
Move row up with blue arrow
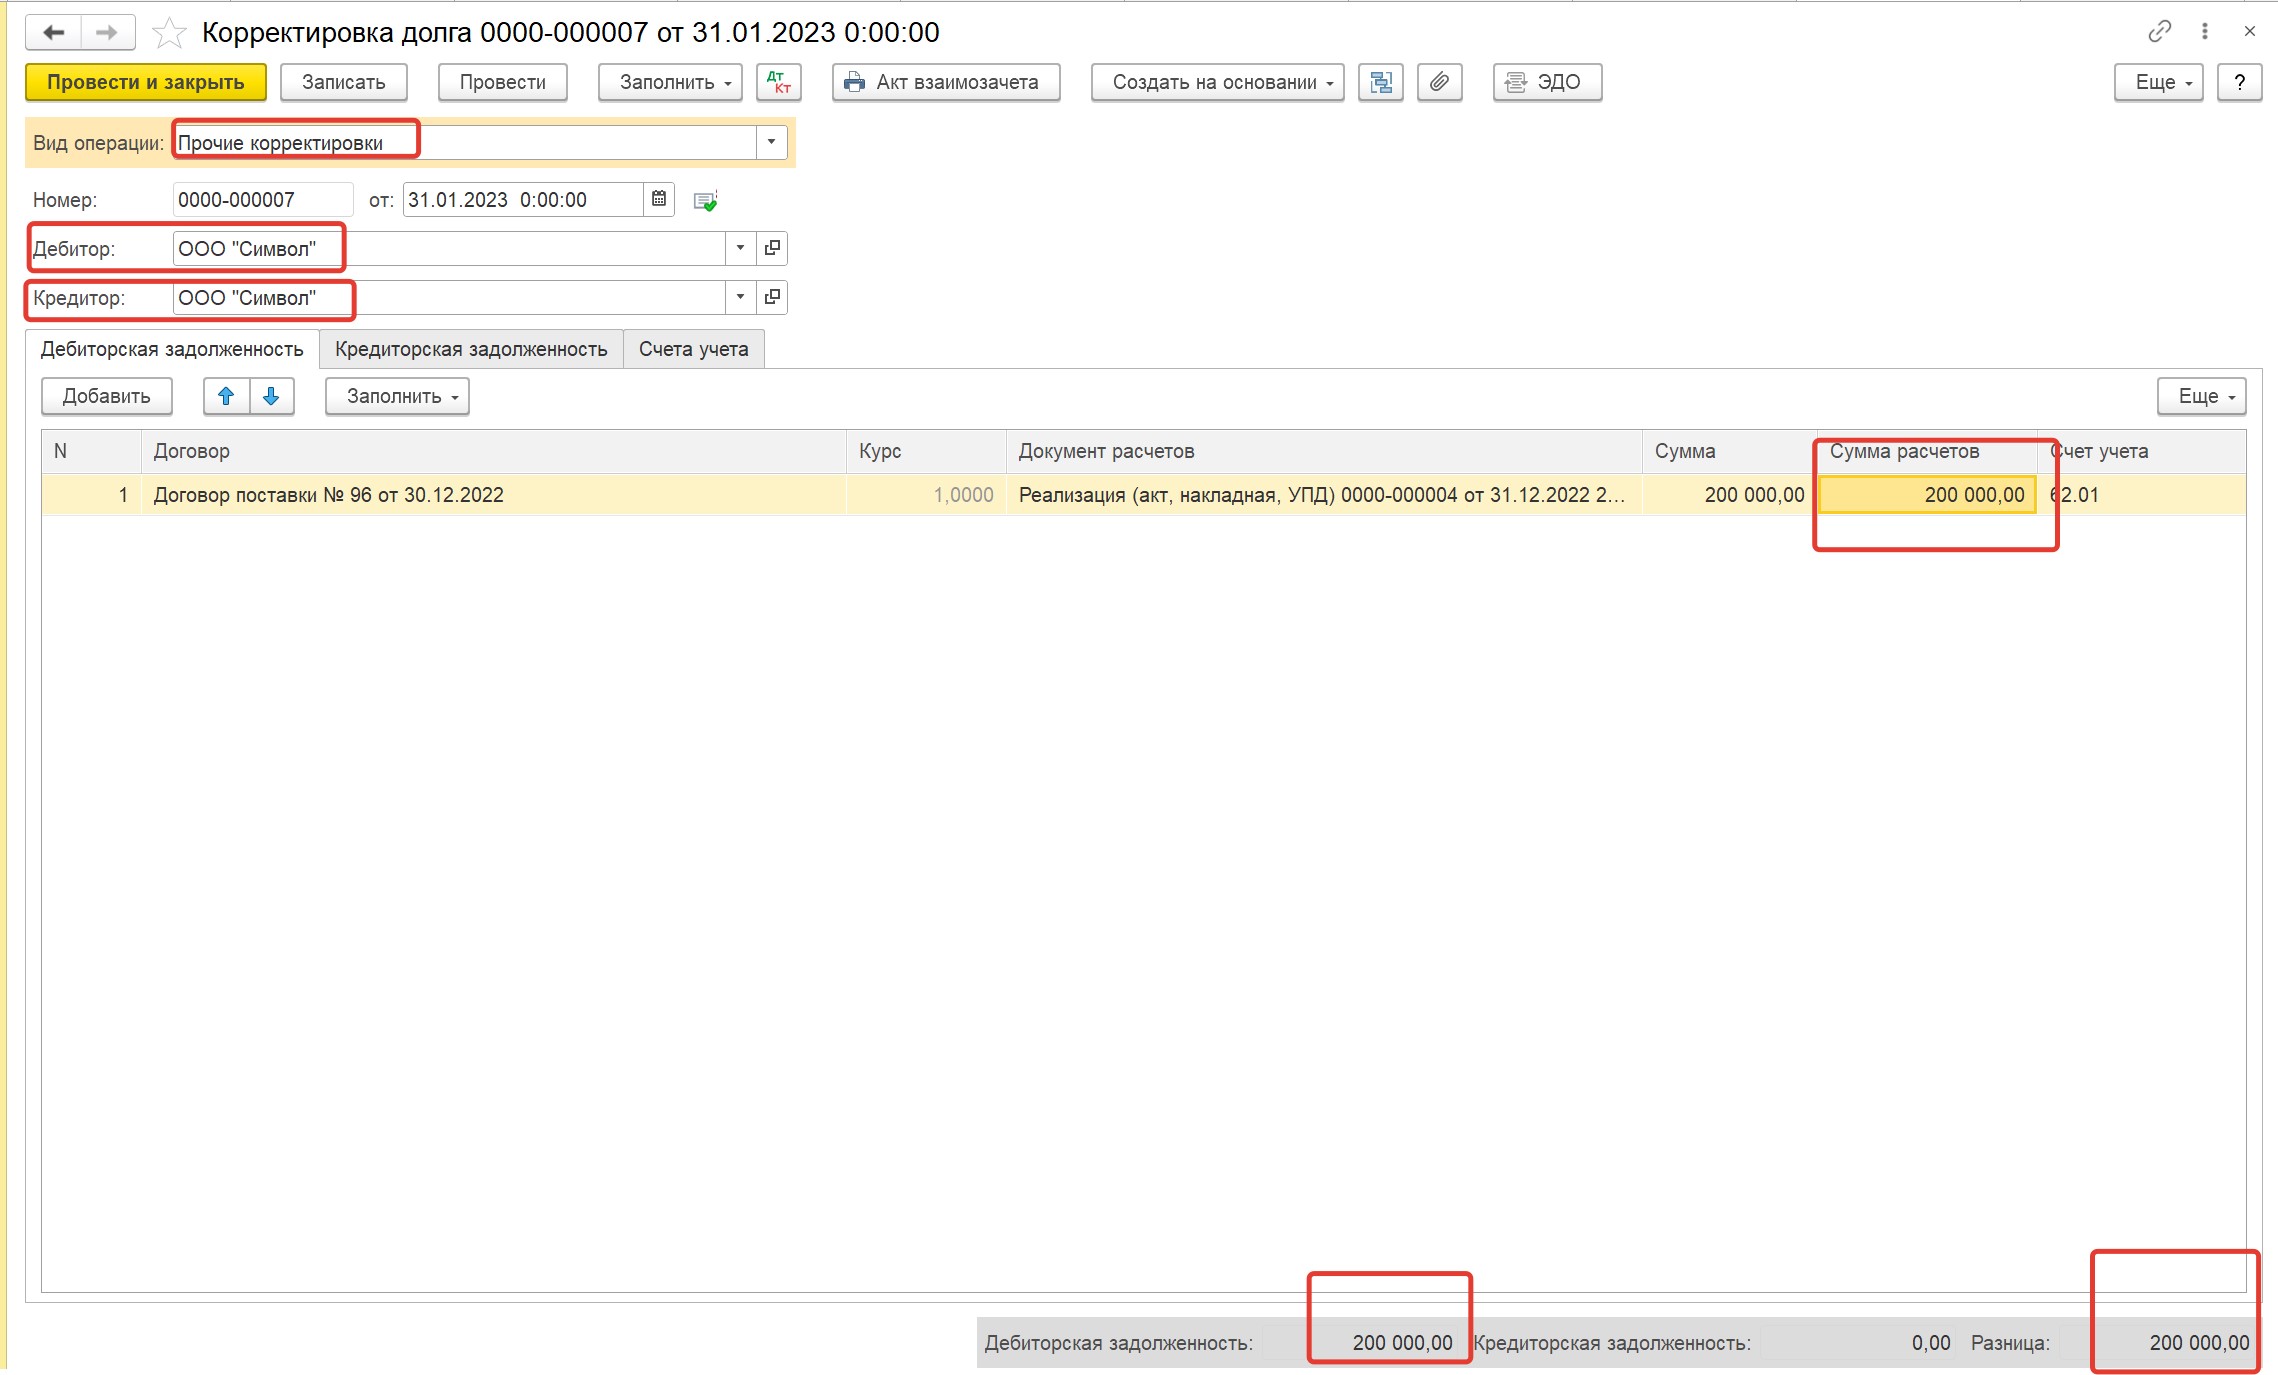226,396
